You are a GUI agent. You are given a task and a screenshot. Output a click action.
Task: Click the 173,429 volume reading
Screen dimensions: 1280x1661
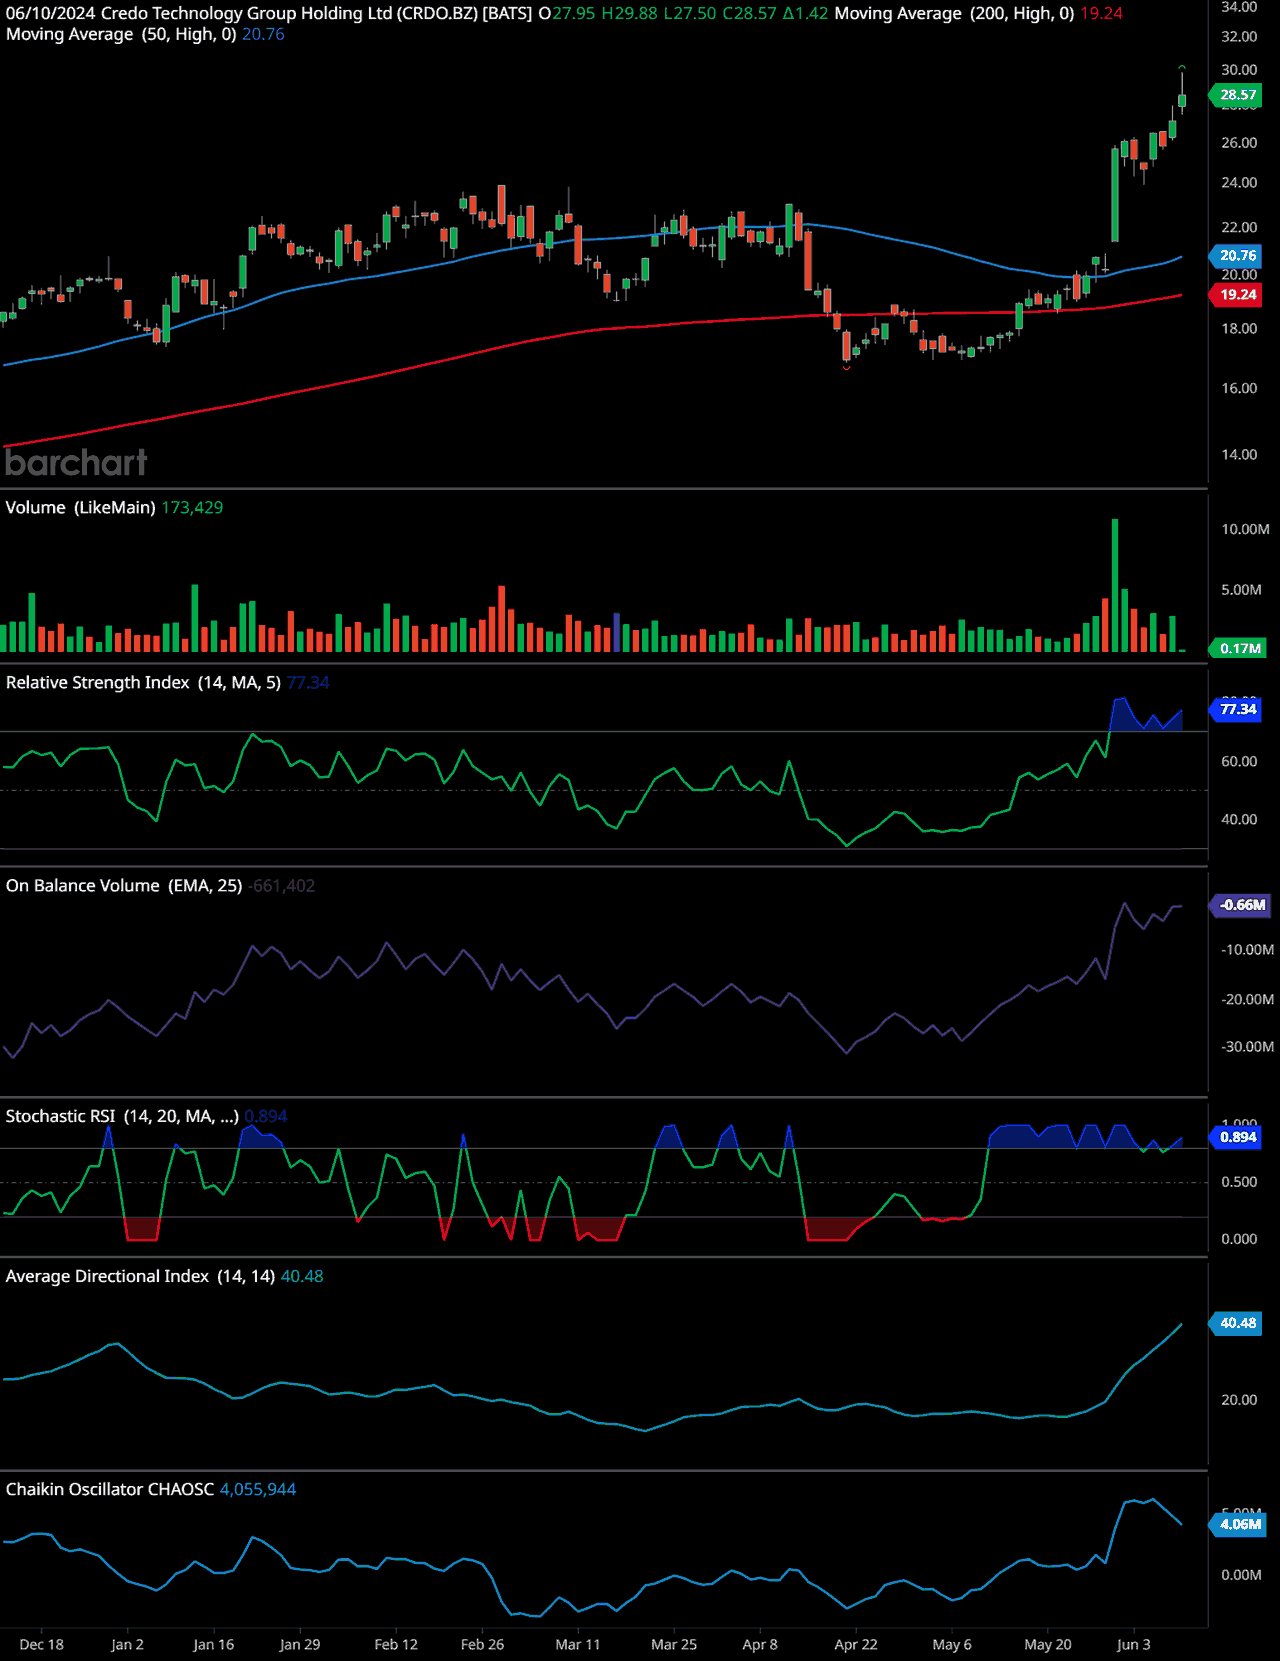192,507
